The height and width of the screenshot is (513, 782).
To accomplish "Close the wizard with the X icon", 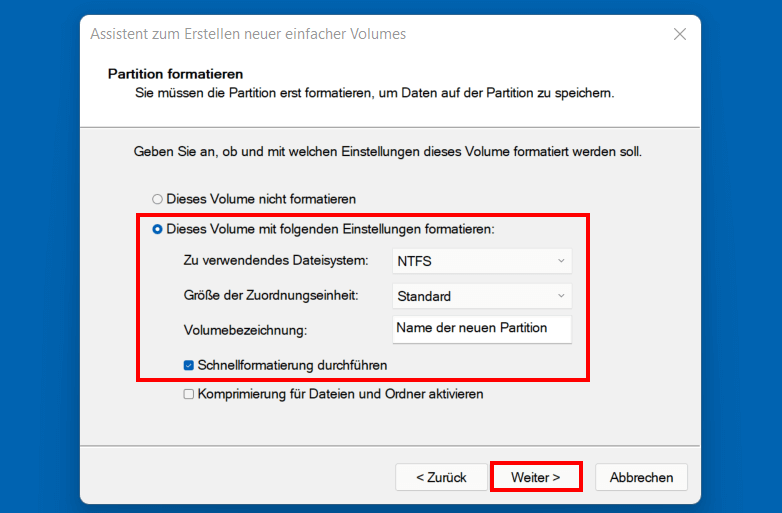I will (680, 34).
